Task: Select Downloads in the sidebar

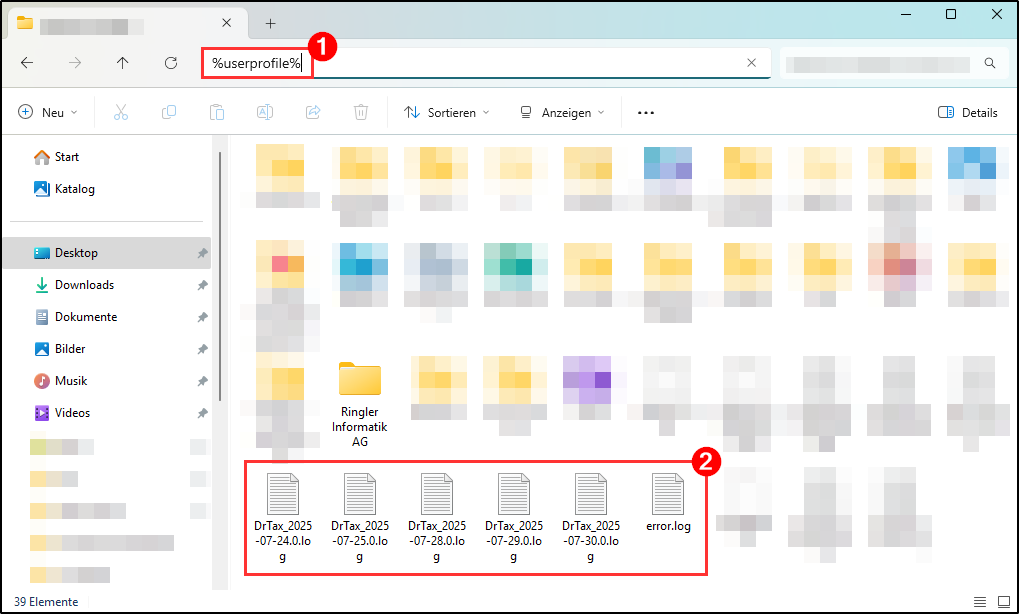Action: tap(84, 285)
